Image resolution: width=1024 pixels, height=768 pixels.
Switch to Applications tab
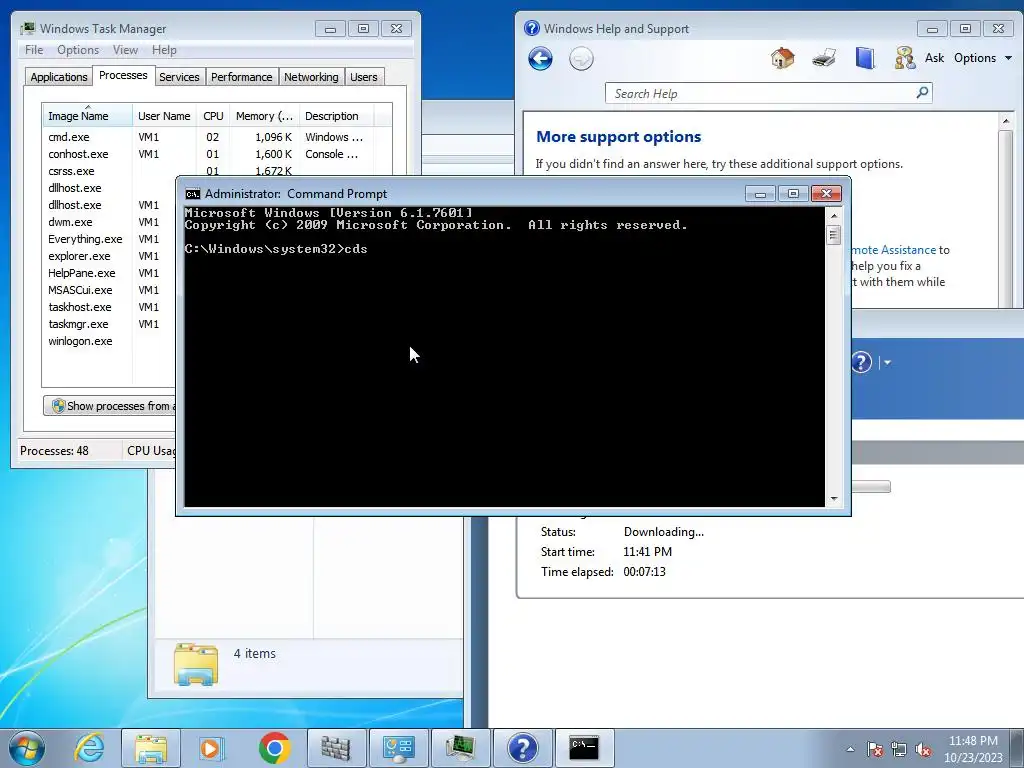(59, 77)
